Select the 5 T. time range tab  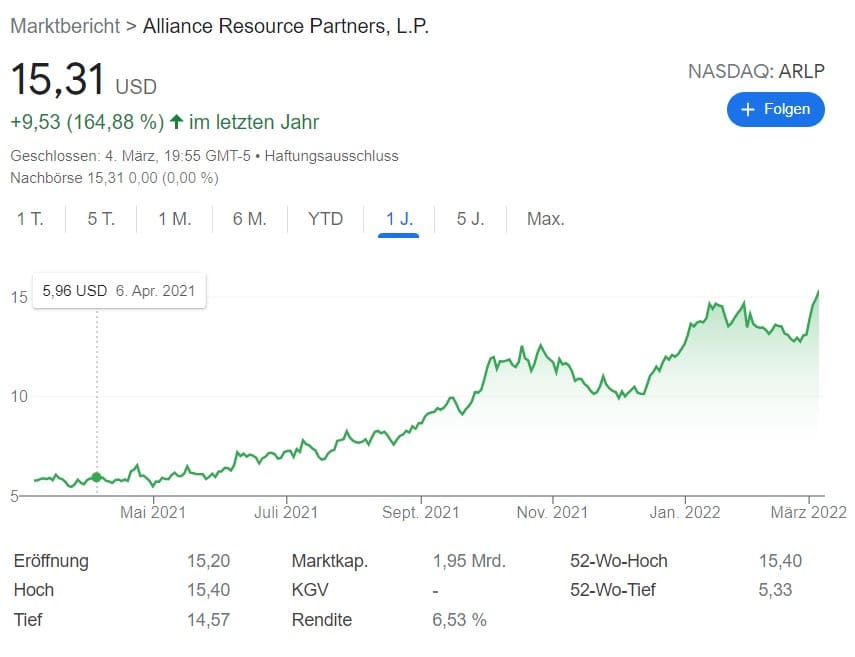101,219
